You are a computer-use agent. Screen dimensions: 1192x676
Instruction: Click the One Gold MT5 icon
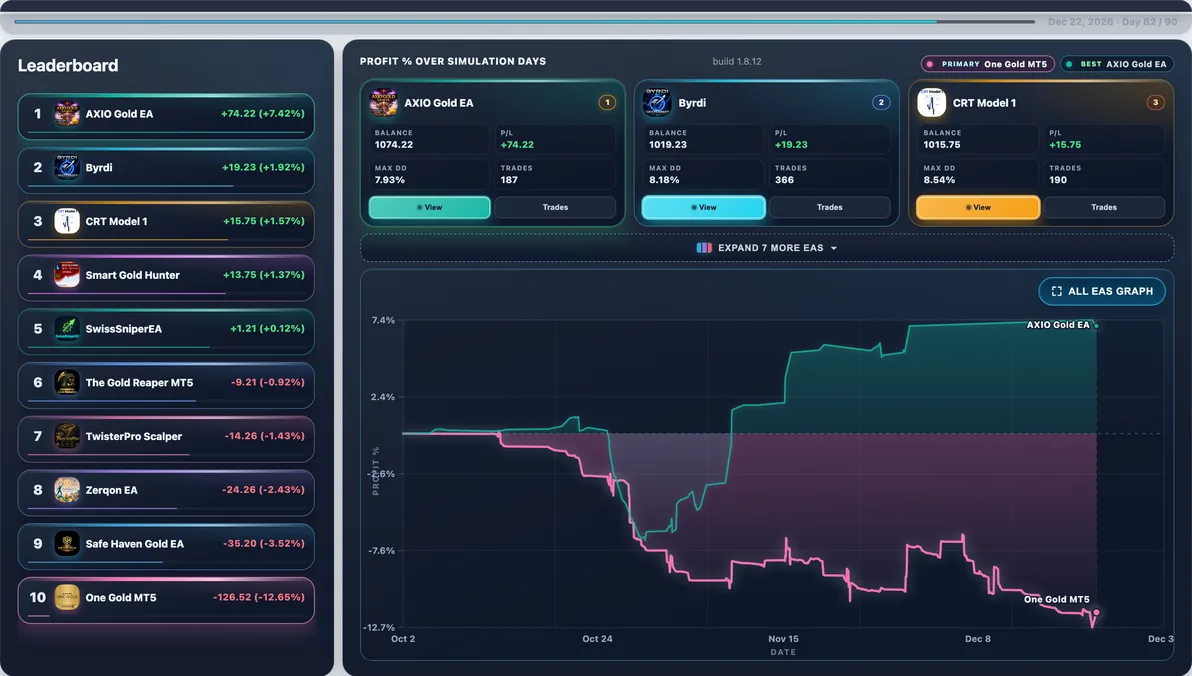(x=67, y=598)
